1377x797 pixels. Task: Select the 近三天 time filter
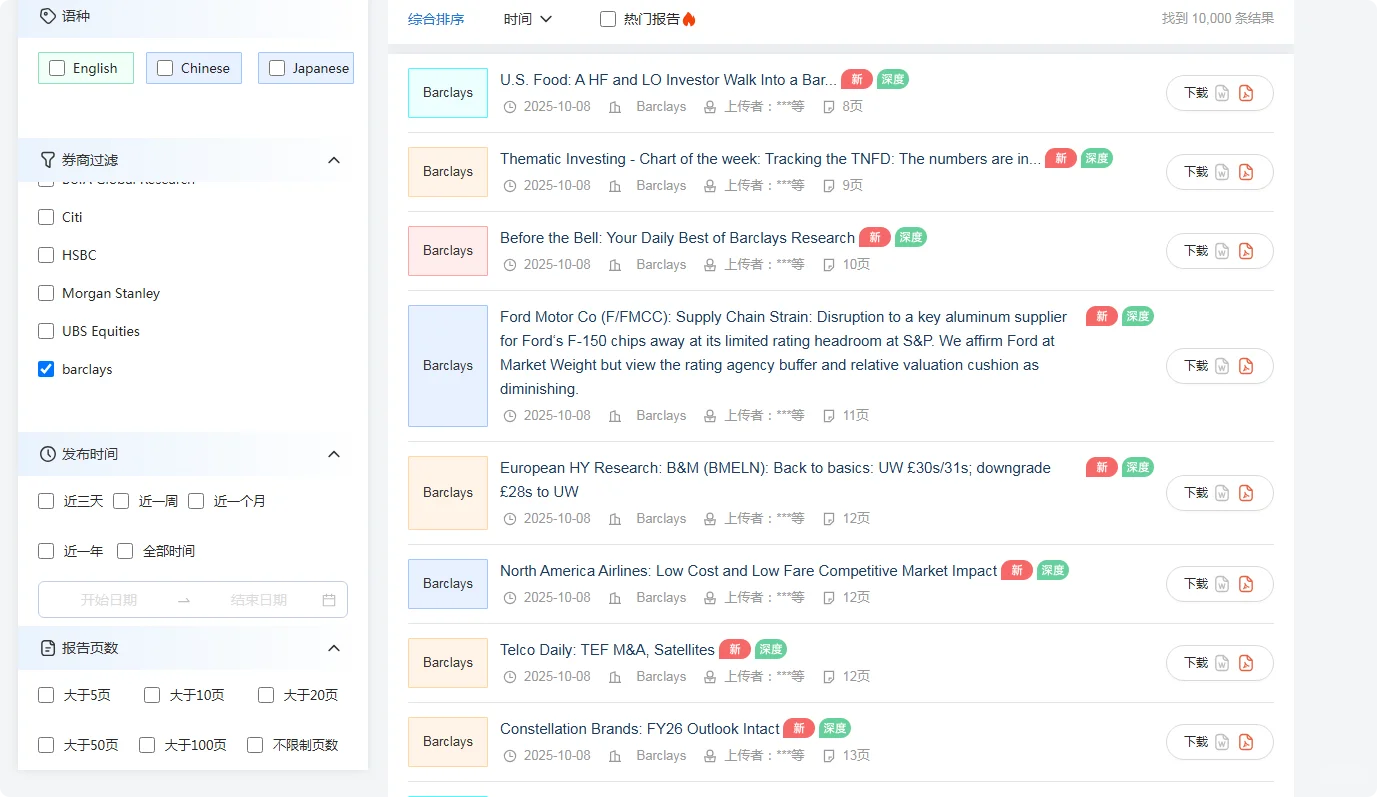point(46,501)
